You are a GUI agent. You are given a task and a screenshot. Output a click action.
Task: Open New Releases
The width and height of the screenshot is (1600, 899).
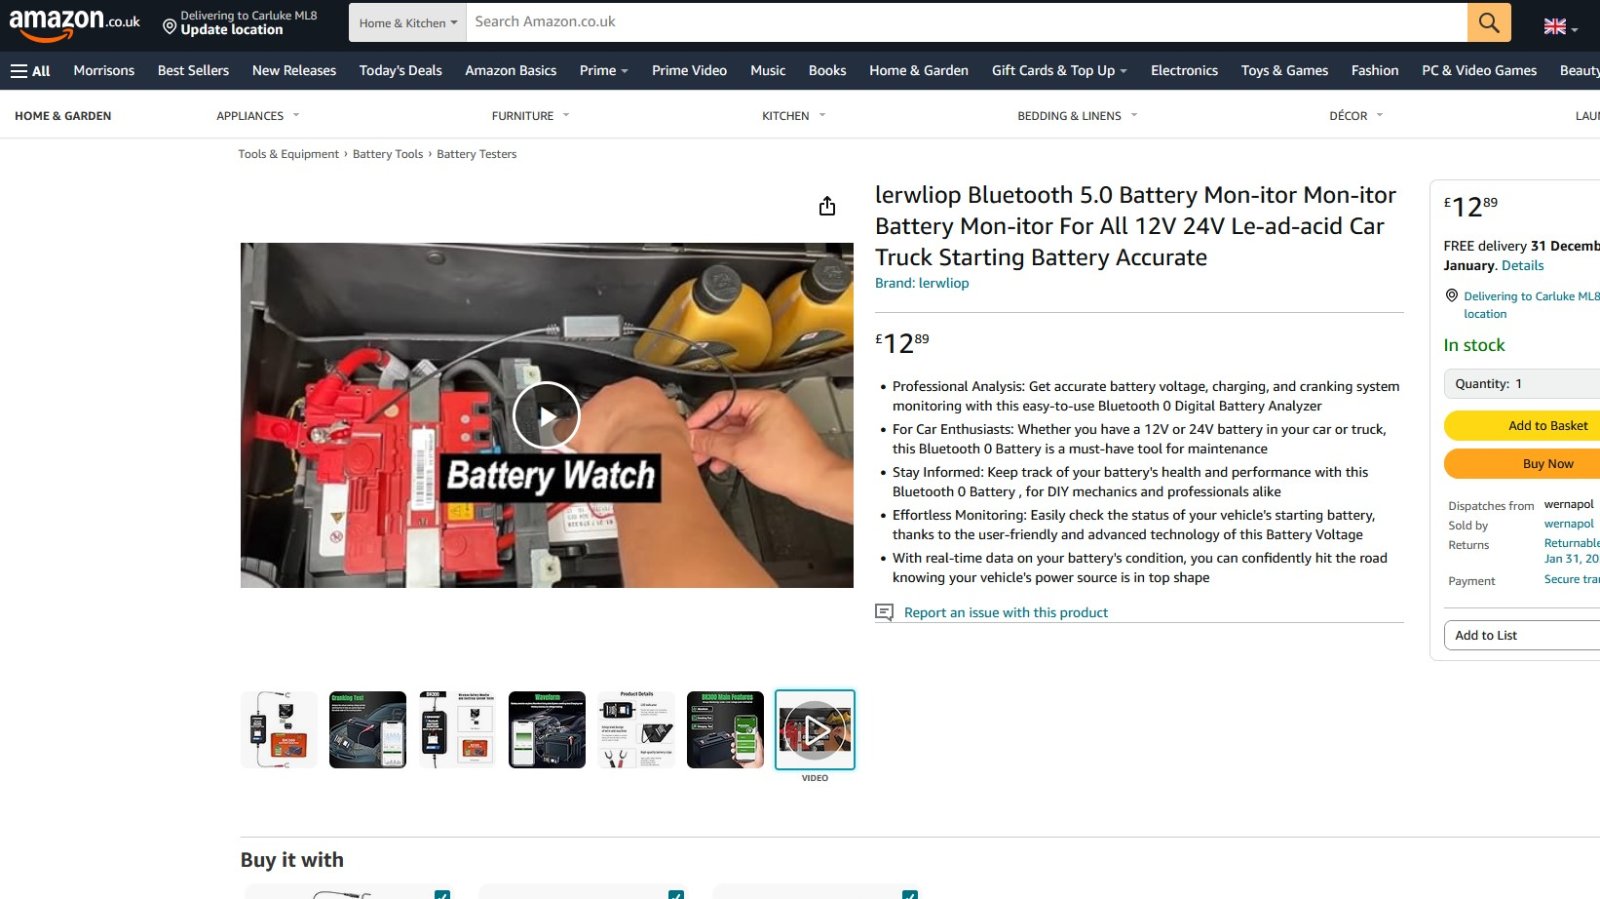(294, 71)
